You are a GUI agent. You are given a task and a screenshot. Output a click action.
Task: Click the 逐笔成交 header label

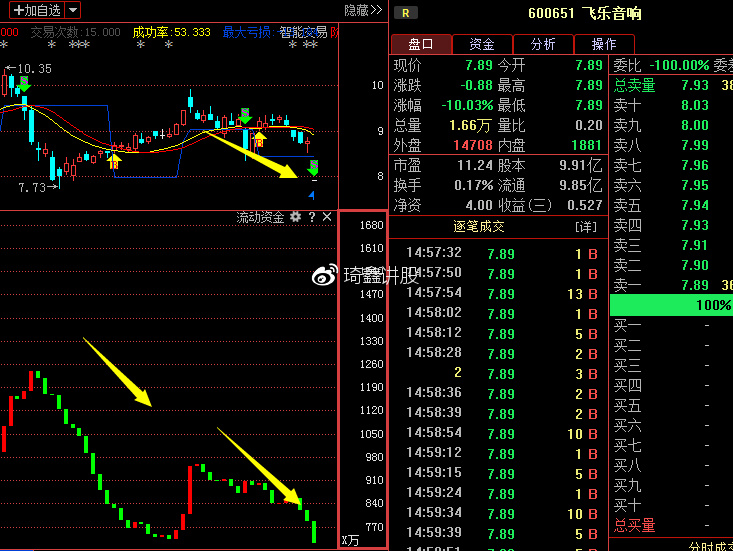pos(479,227)
